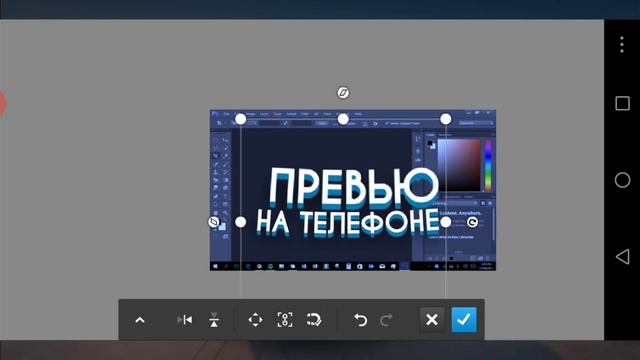This screenshot has width=640, height=360.
Task: Tap the skew handle above the image
Action: [343, 93]
